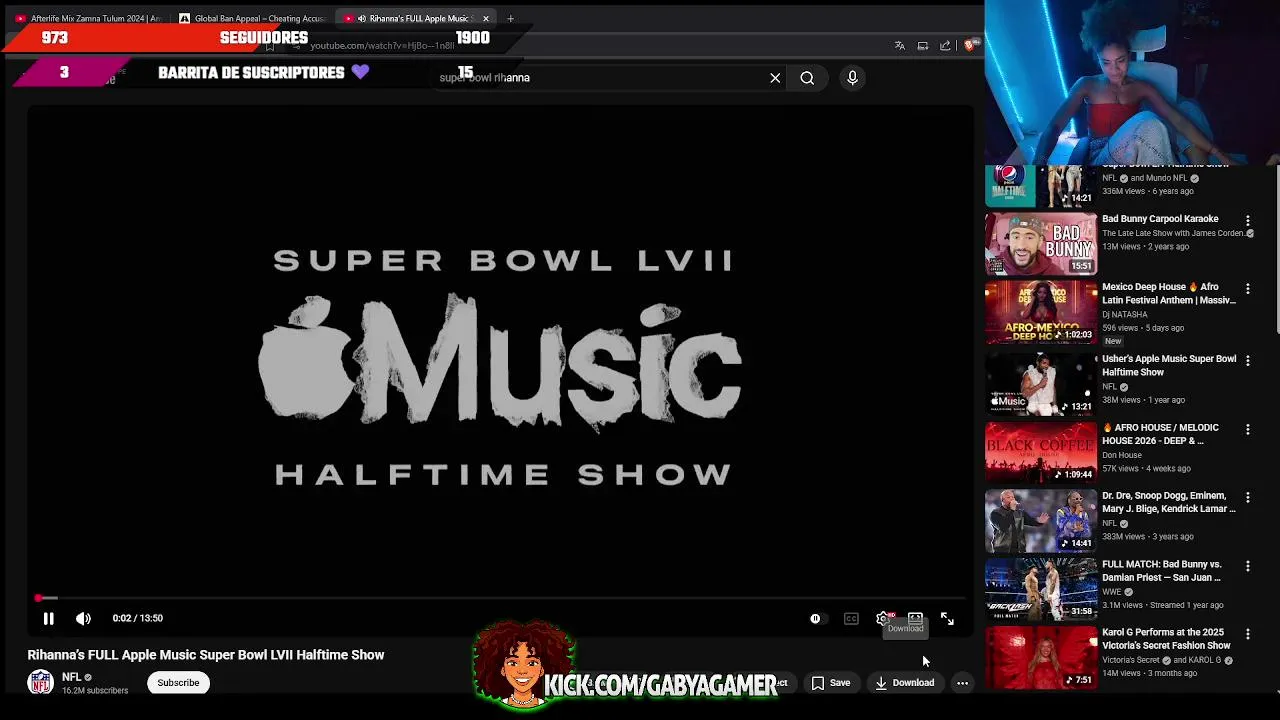This screenshot has height=720, width=1280.
Task: Close the Rihanna YouTube browser tab
Action: pos(486,18)
